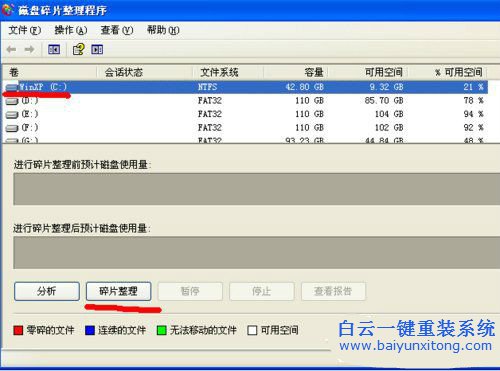The height and width of the screenshot is (371, 500).
Task: Select the (F:) drive icon
Action: (12, 128)
